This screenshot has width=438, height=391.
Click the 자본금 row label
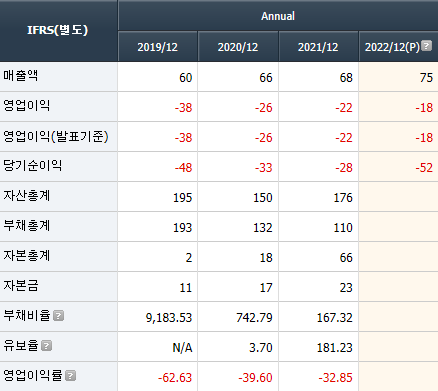tap(21, 286)
